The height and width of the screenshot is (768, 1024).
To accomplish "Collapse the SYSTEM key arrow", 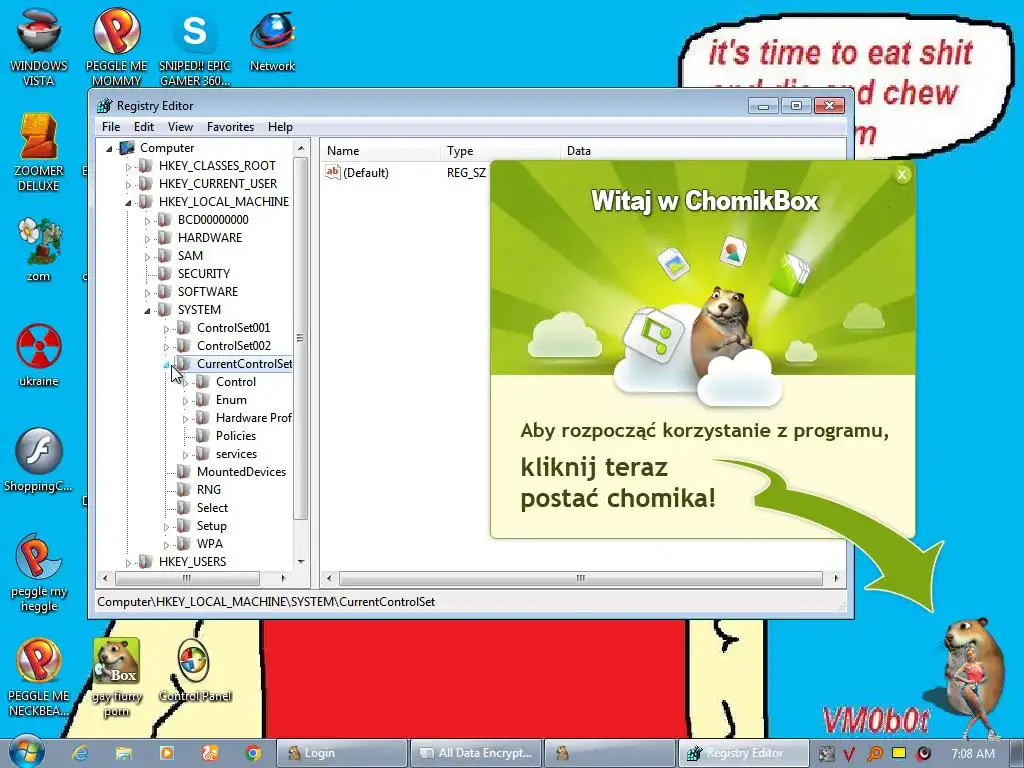I will tap(148, 311).
